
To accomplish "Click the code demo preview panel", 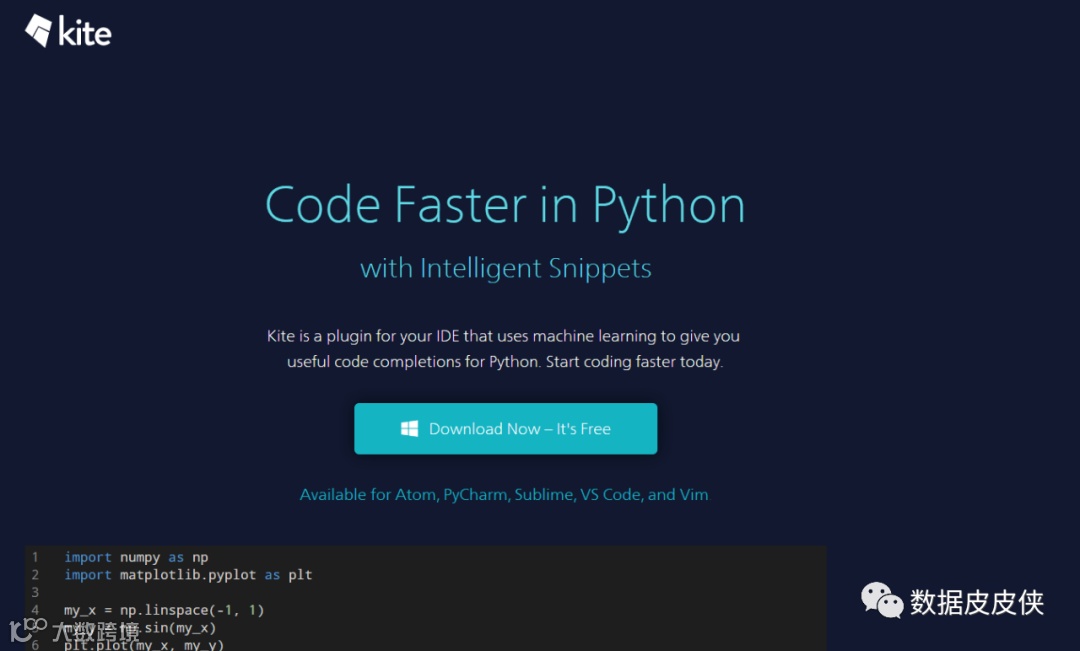I will [426, 598].
